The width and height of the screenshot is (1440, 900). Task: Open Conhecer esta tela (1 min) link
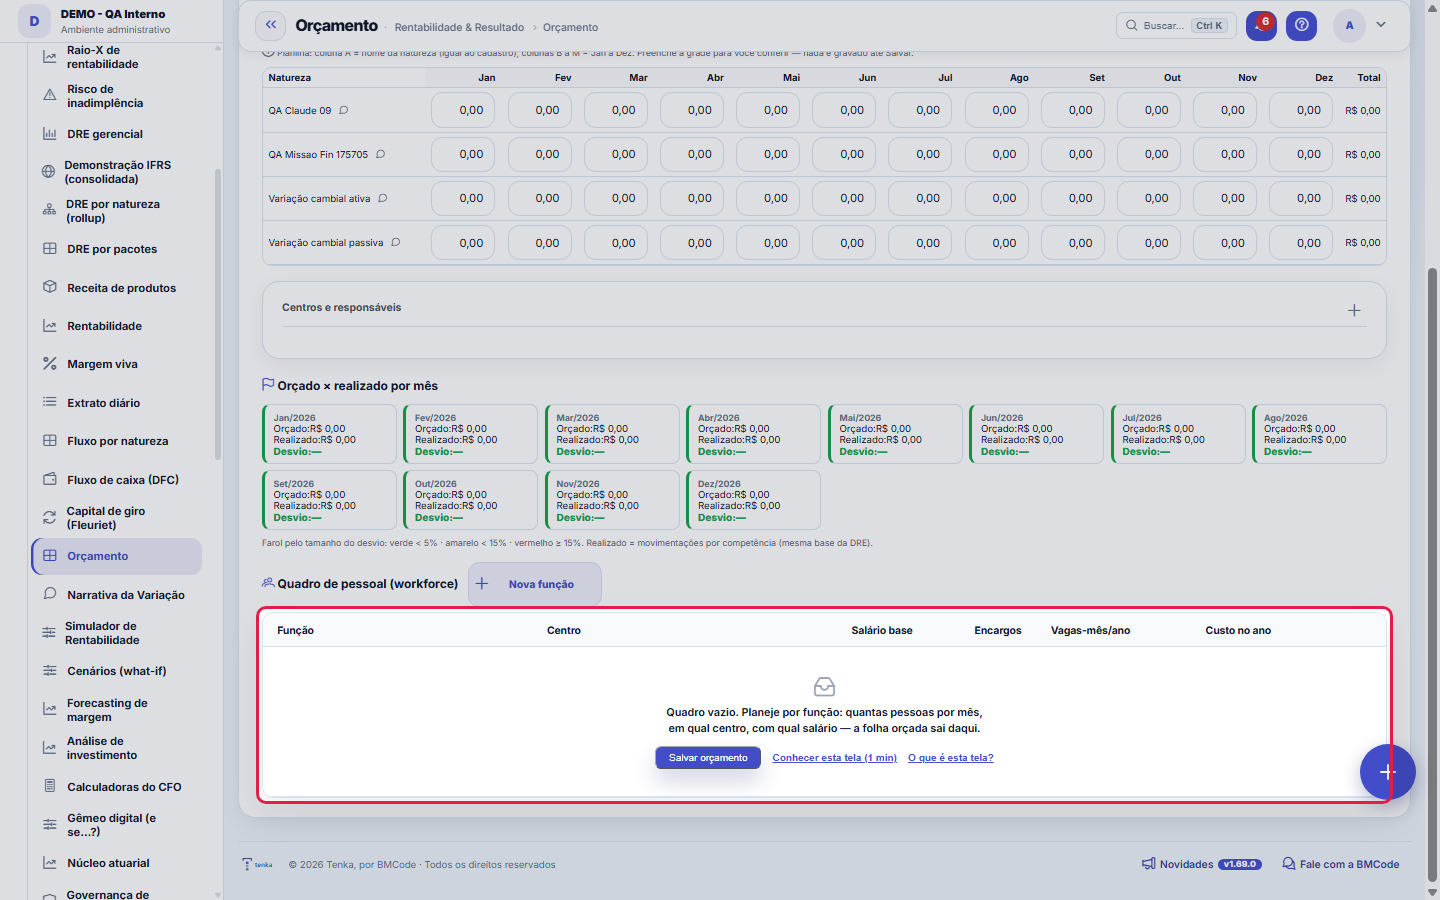tap(834, 758)
